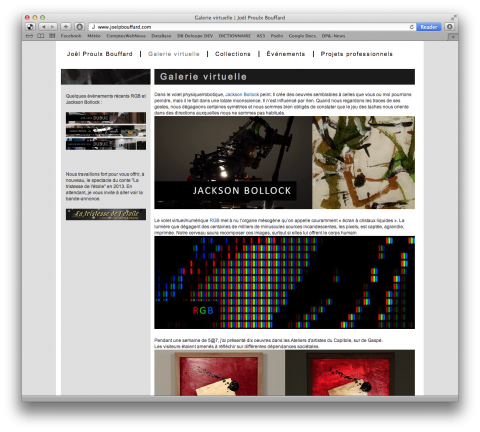Open the AS3 bookmark

tap(261, 36)
